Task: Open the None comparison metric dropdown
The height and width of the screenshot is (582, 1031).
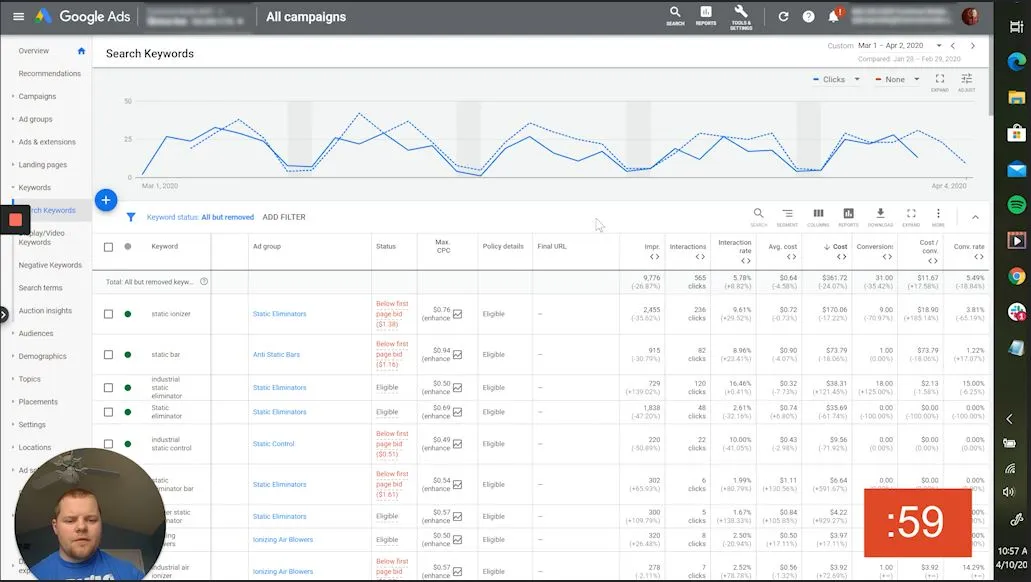Action: [897, 80]
